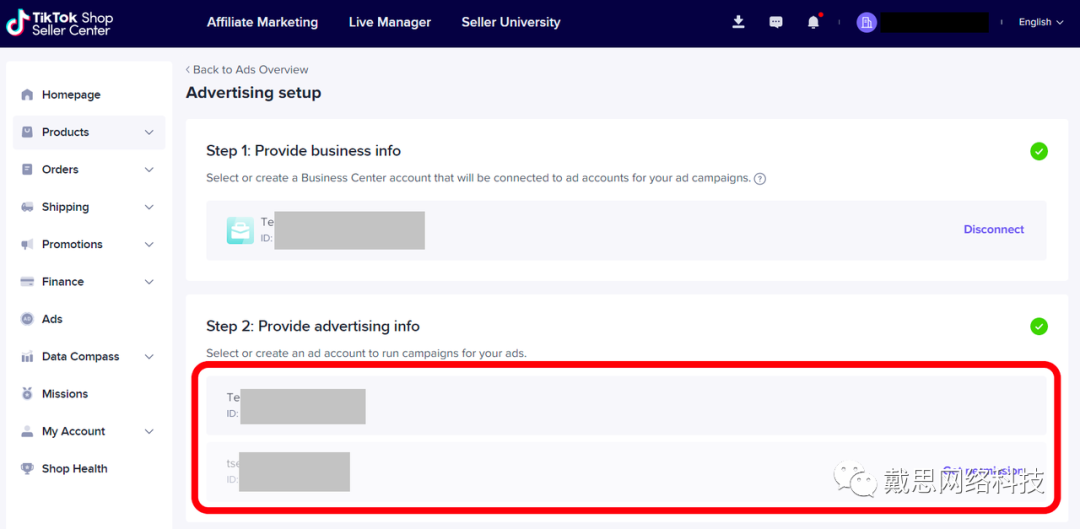
Task: Open Live Manager in top navigation
Action: click(390, 22)
